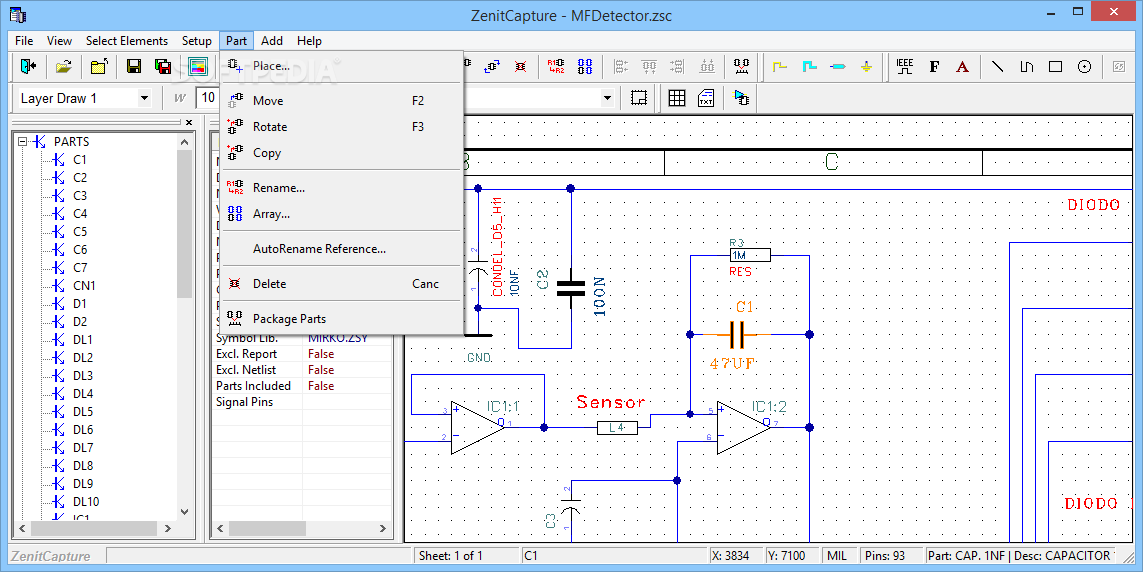The image size is (1143, 572).
Task: Select part D2 in the parts tree
Action: pyautogui.click(x=79, y=321)
